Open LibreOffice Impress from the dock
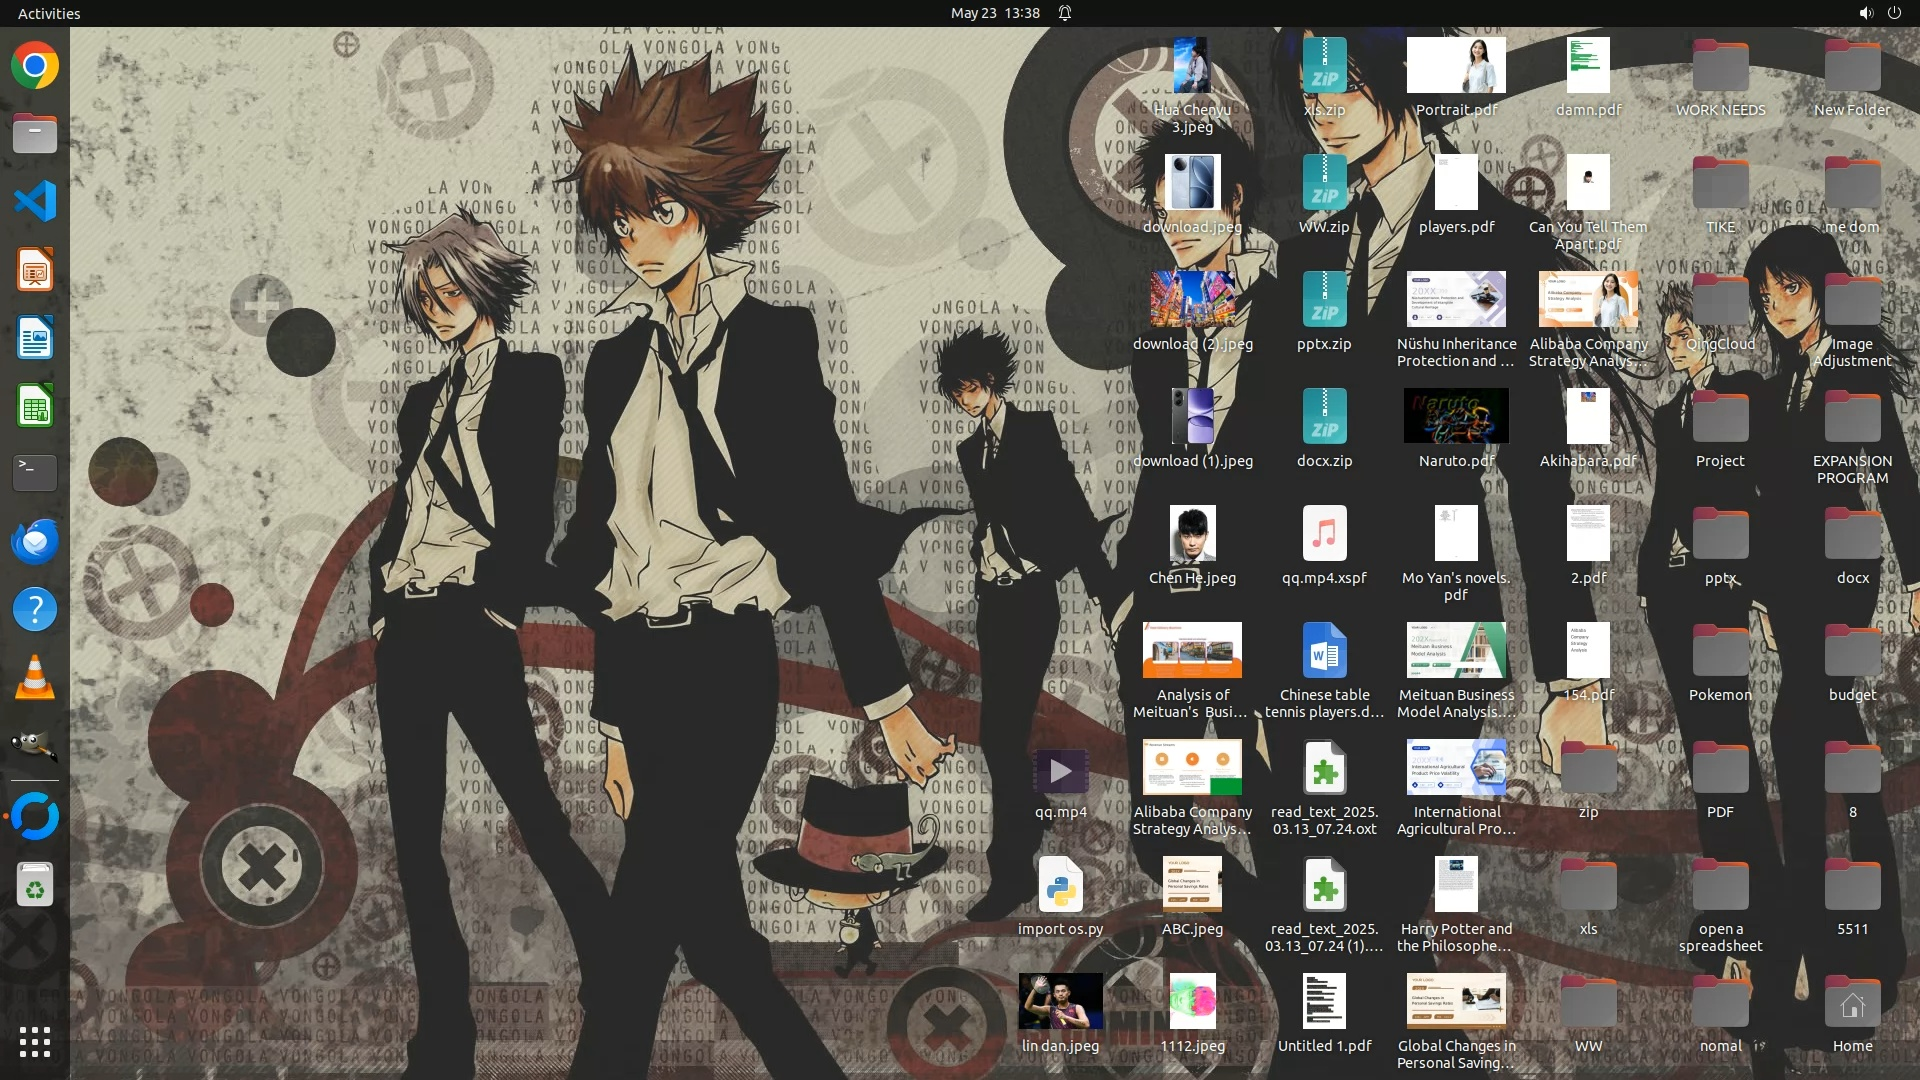The image size is (1920, 1080). (35, 271)
